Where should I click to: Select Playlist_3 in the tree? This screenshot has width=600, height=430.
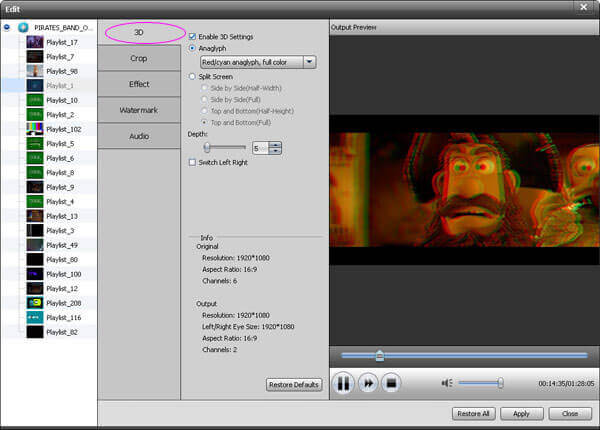point(60,231)
